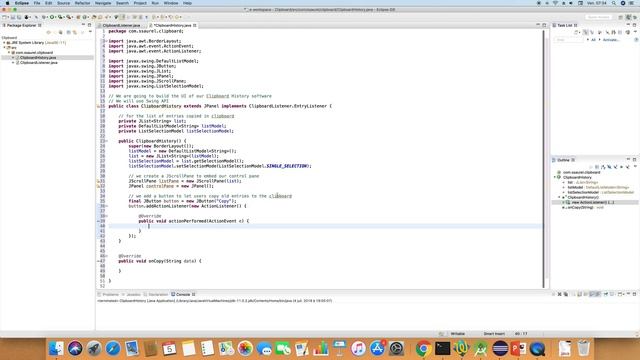
Task: Close the ClipboardHistory.java editor tab
Action: [x=195, y=25]
